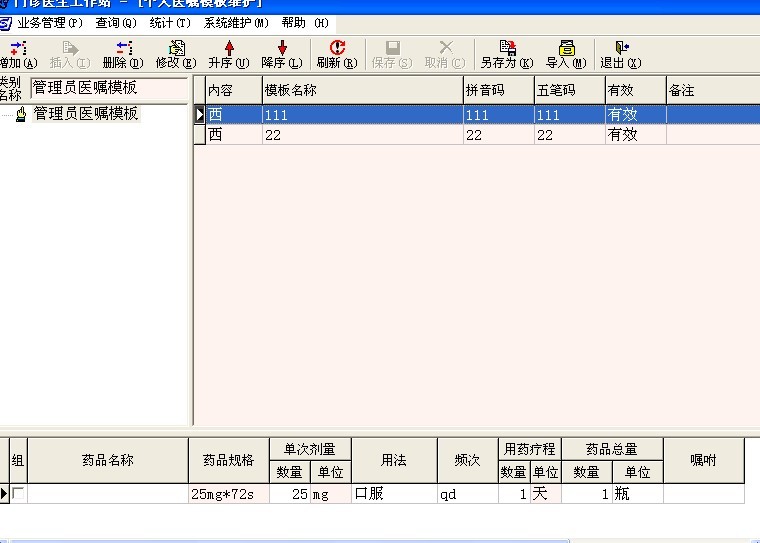Open the 系统维护(M) menu
760x543 pixels.
pos(236,23)
